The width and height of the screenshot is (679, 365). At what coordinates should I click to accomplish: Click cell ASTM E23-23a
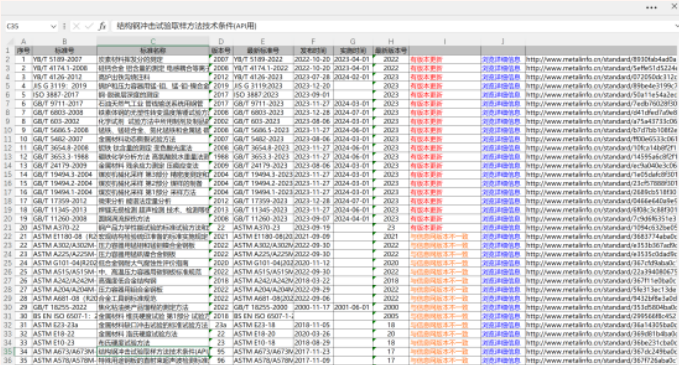[65, 325]
